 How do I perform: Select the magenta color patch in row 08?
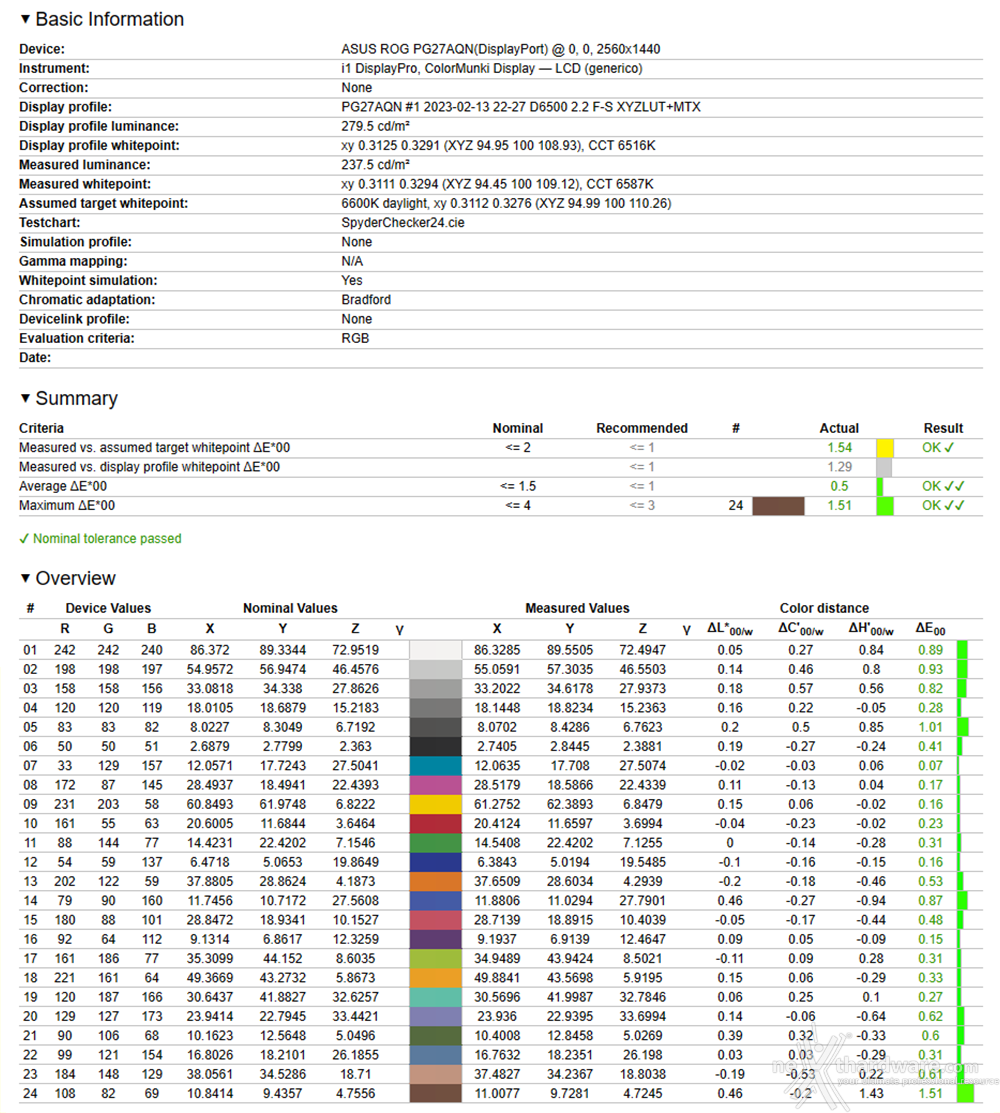point(435,785)
